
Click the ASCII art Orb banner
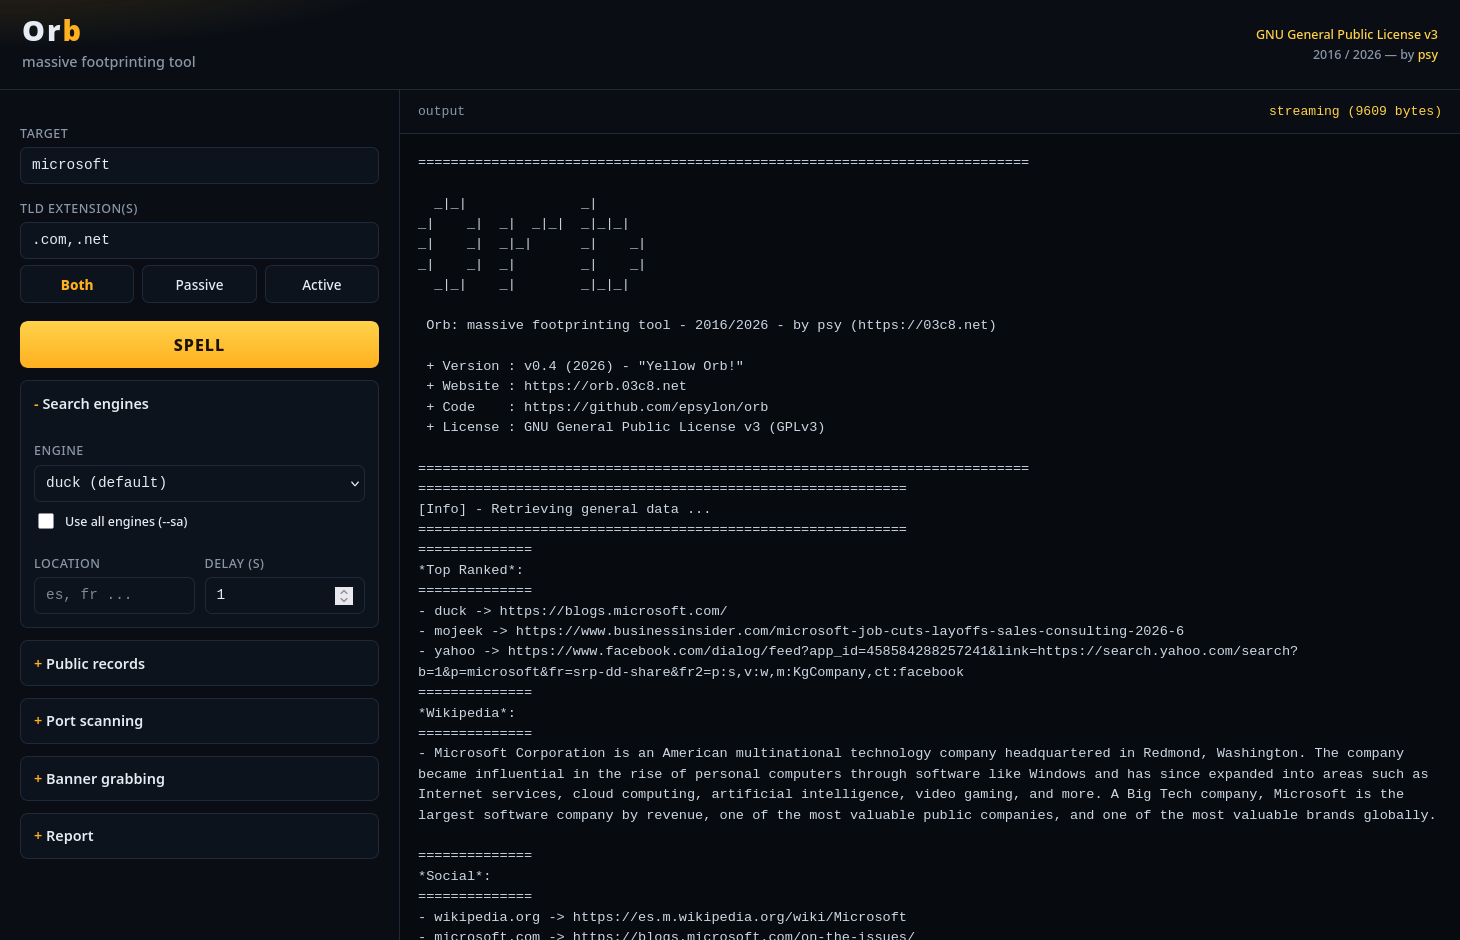pos(531,244)
